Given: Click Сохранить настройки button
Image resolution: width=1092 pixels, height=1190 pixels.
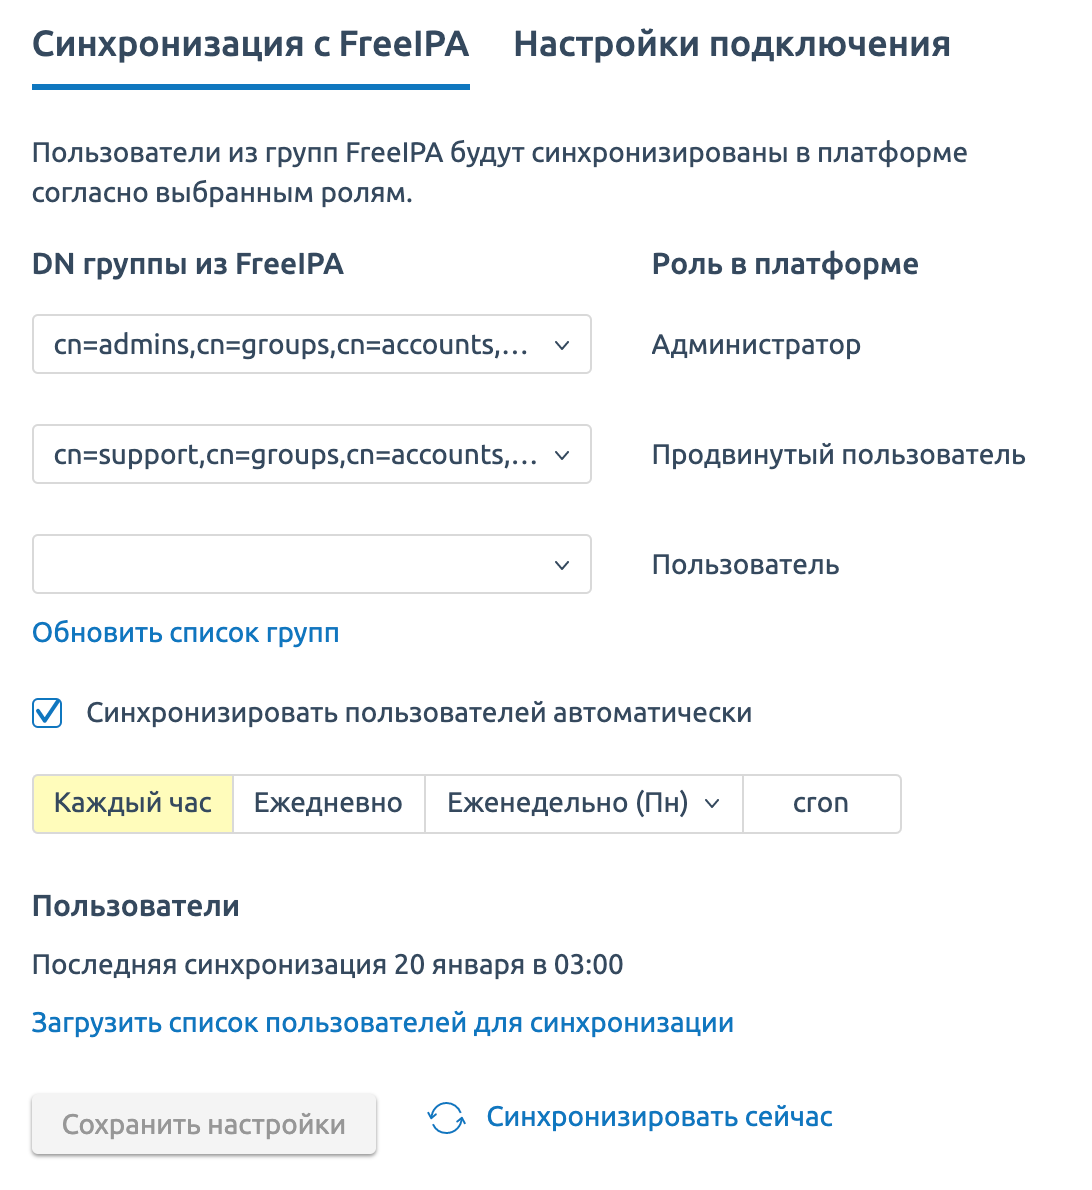Looking at the screenshot, I should pos(204,1124).
